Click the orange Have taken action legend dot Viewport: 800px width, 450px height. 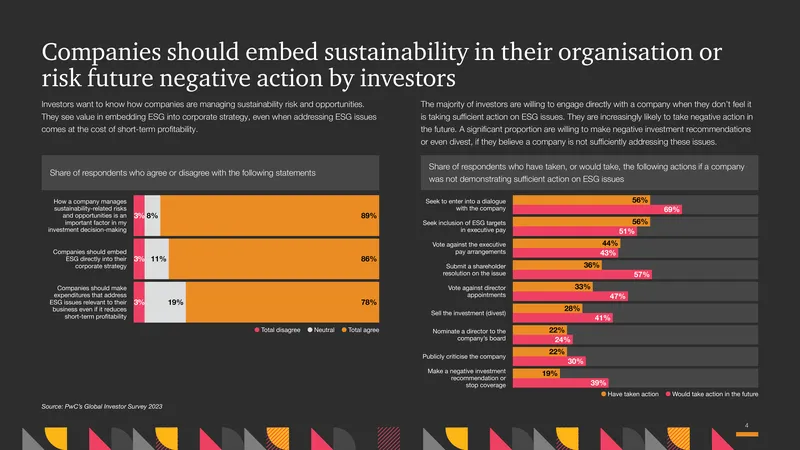click(604, 394)
